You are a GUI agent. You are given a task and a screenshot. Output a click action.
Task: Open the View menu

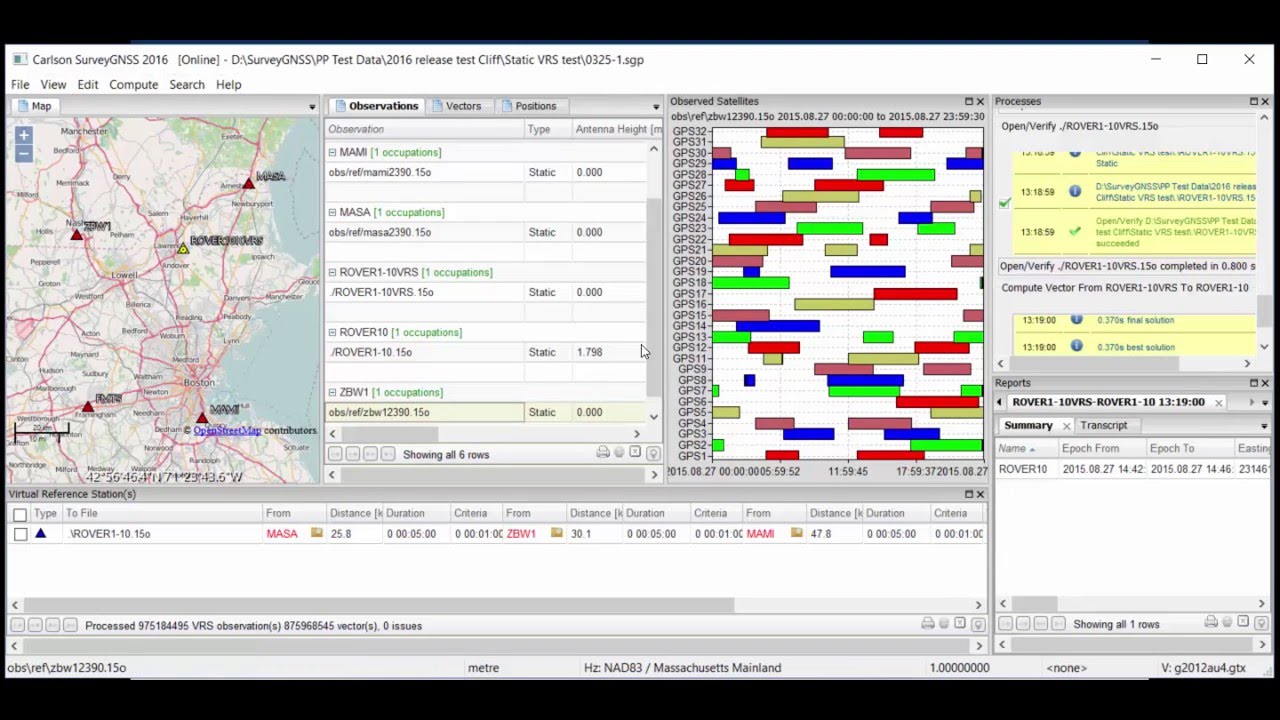pos(53,85)
